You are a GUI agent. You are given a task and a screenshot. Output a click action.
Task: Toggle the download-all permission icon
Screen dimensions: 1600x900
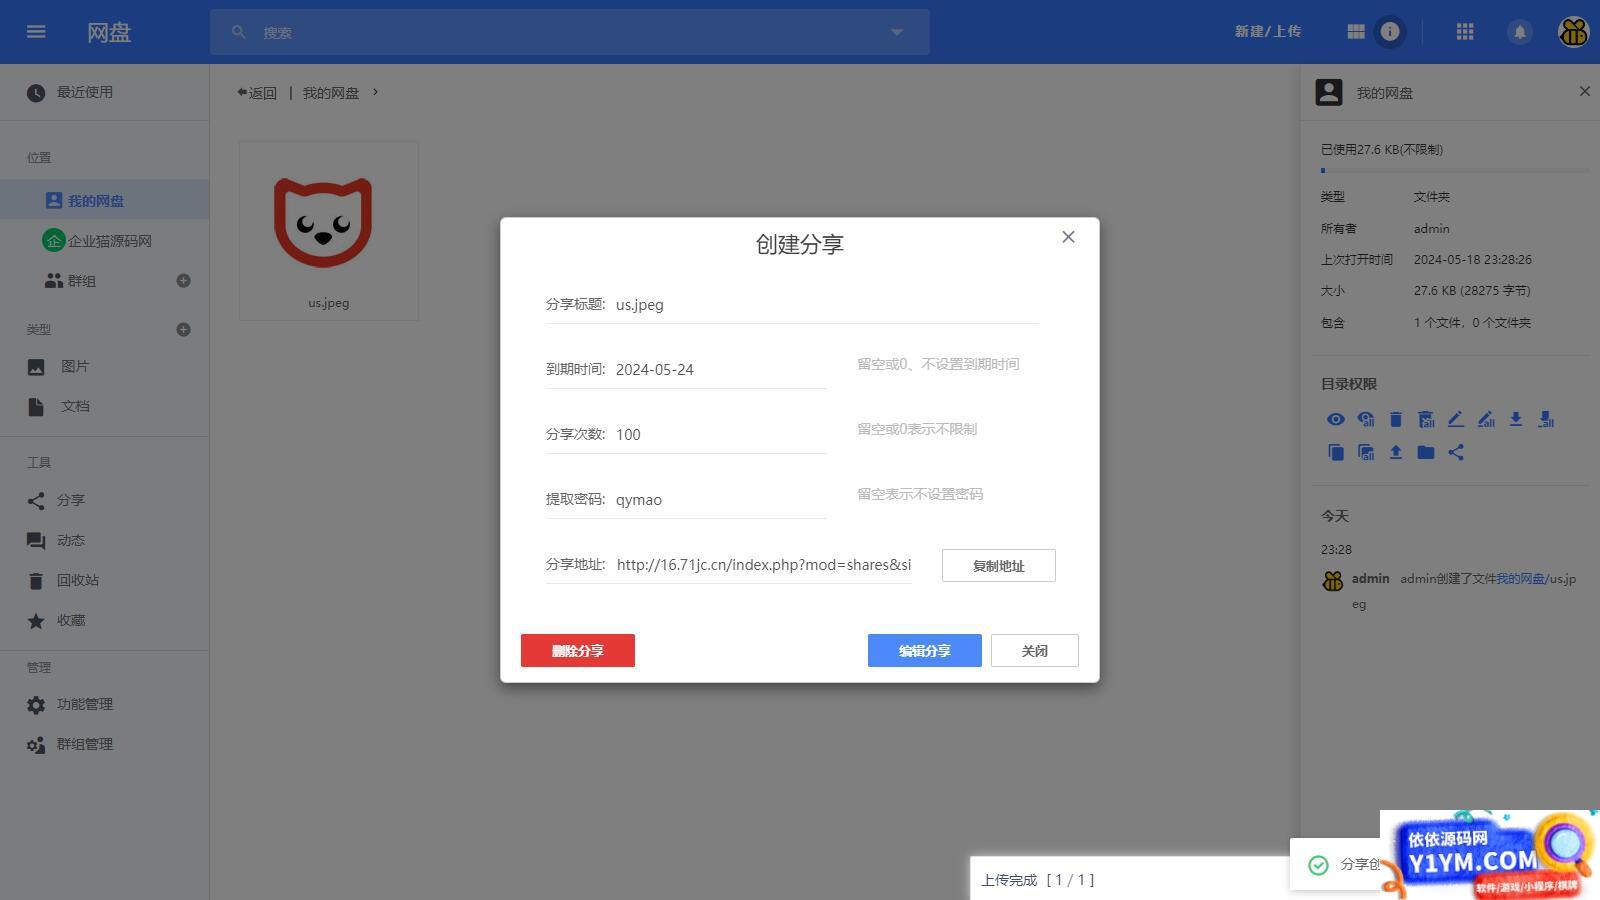pos(1546,419)
